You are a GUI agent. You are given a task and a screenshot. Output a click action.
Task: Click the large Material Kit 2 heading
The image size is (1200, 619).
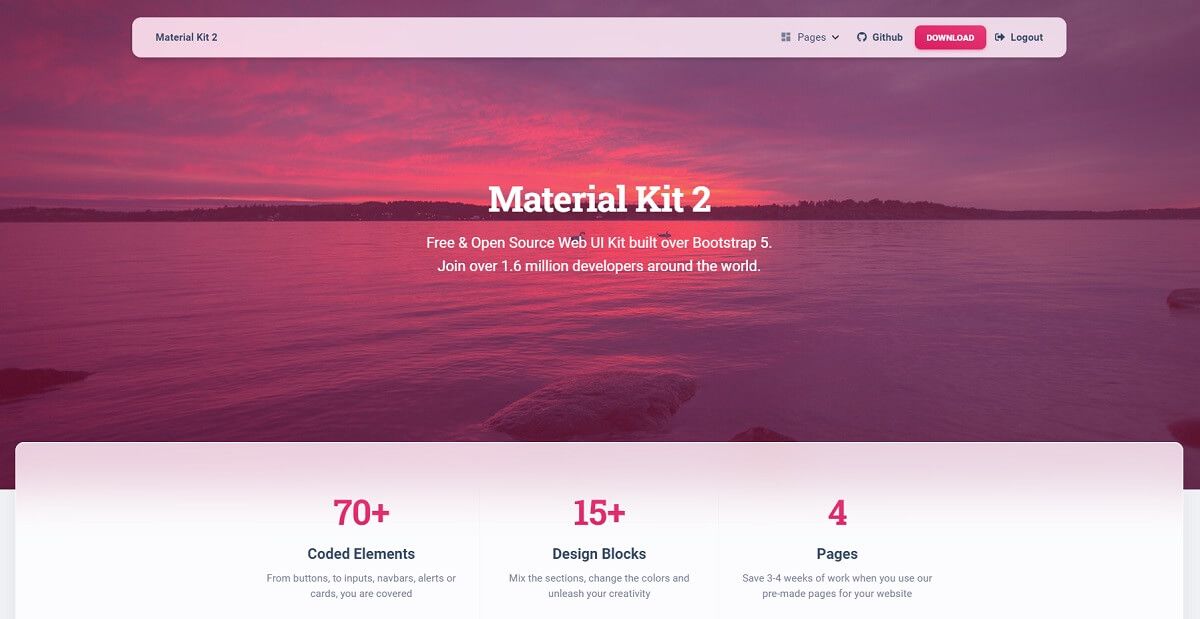[600, 199]
